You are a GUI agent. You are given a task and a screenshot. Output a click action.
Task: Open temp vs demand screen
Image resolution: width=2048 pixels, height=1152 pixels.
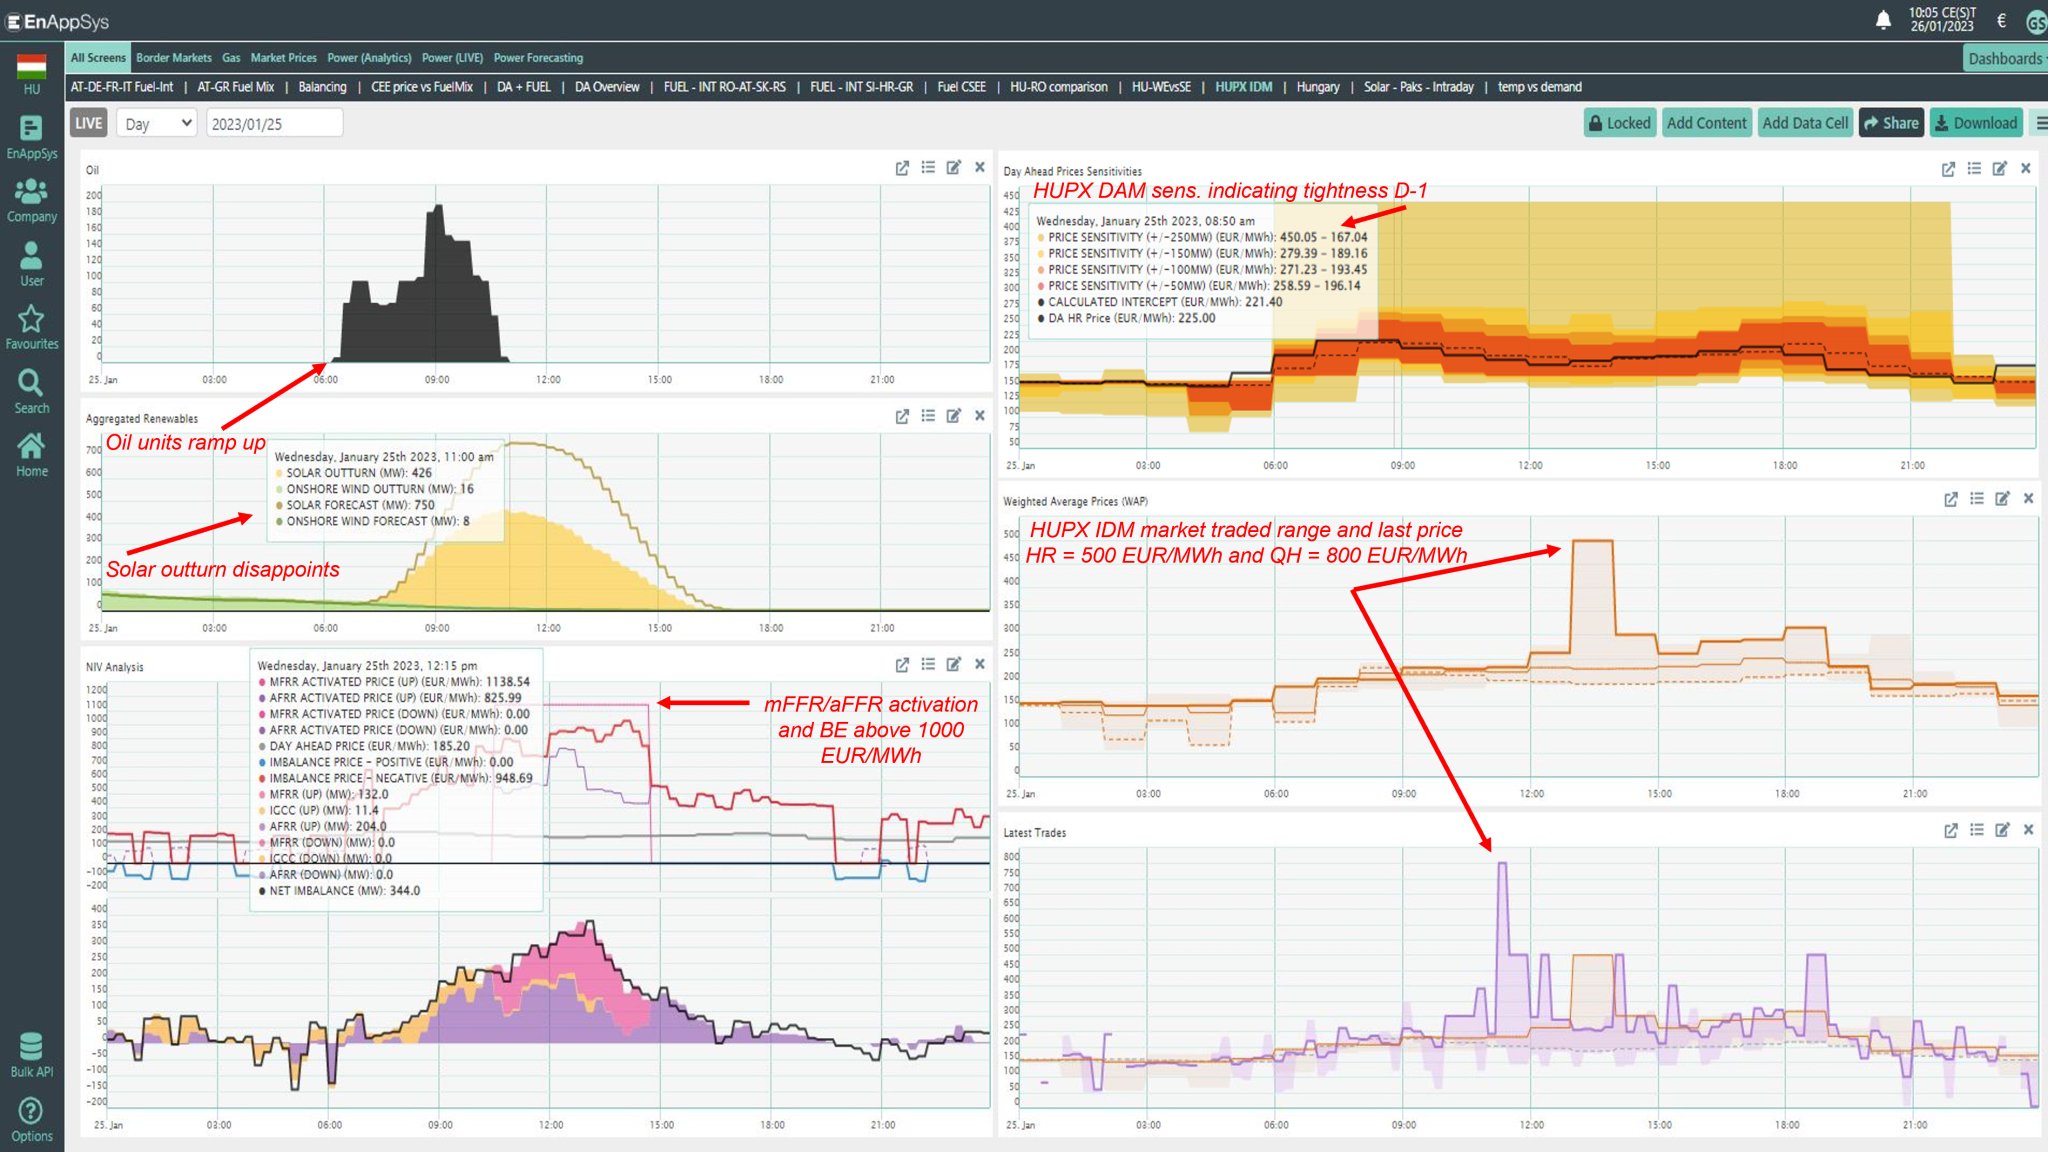[x=1540, y=87]
